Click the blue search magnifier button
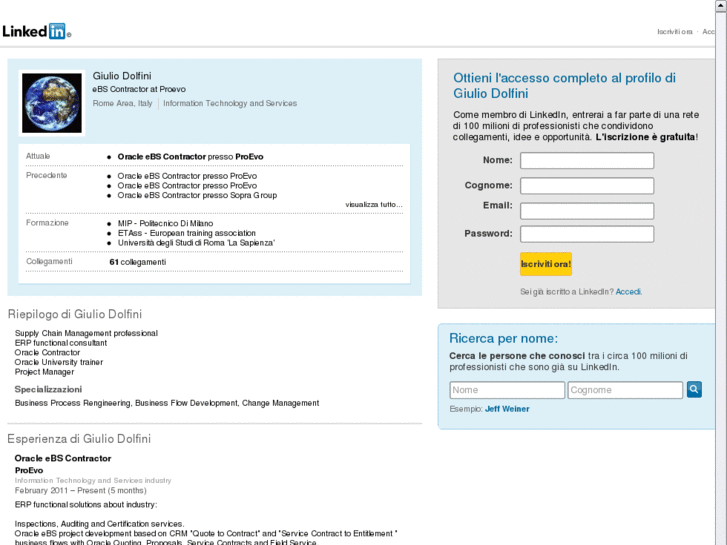Screen dimensions: 727x545 click(x=694, y=390)
